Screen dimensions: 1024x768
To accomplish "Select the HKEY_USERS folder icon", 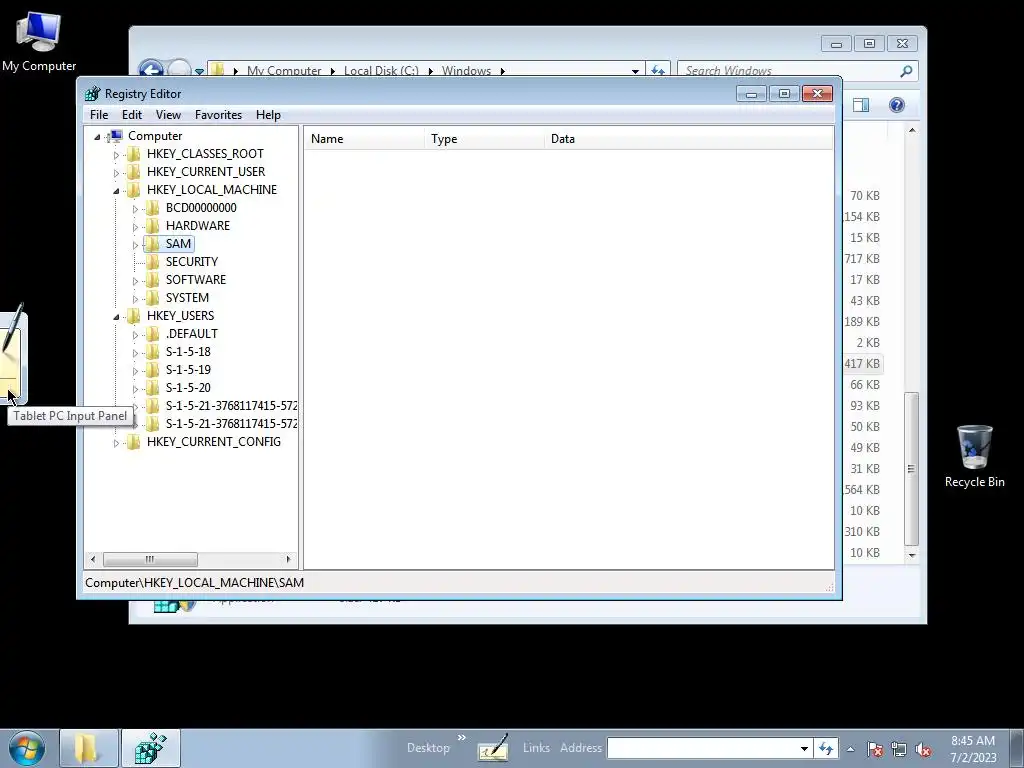I will (x=133, y=315).
